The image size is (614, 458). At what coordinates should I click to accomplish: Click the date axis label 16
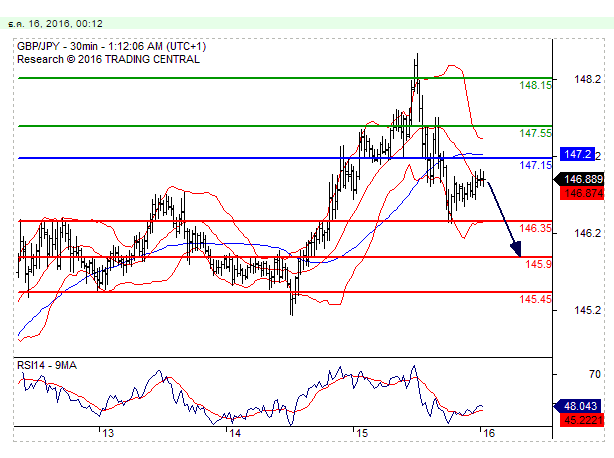(489, 433)
